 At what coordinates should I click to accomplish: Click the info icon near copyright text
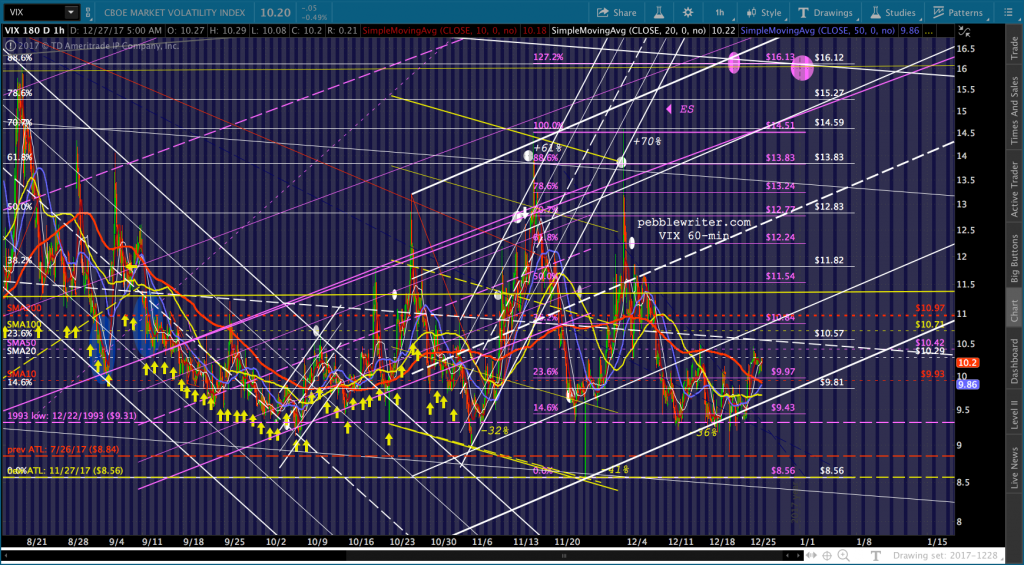(9, 45)
